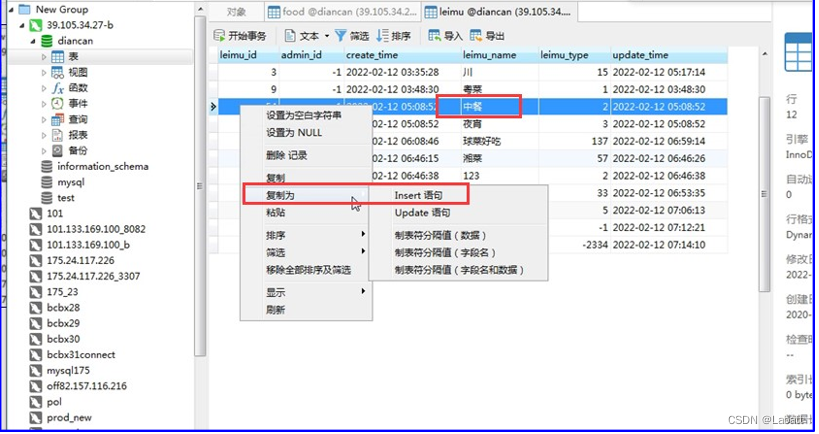Select the 查询 queries icon
This screenshot has height=434, width=819.
pos(57,119)
